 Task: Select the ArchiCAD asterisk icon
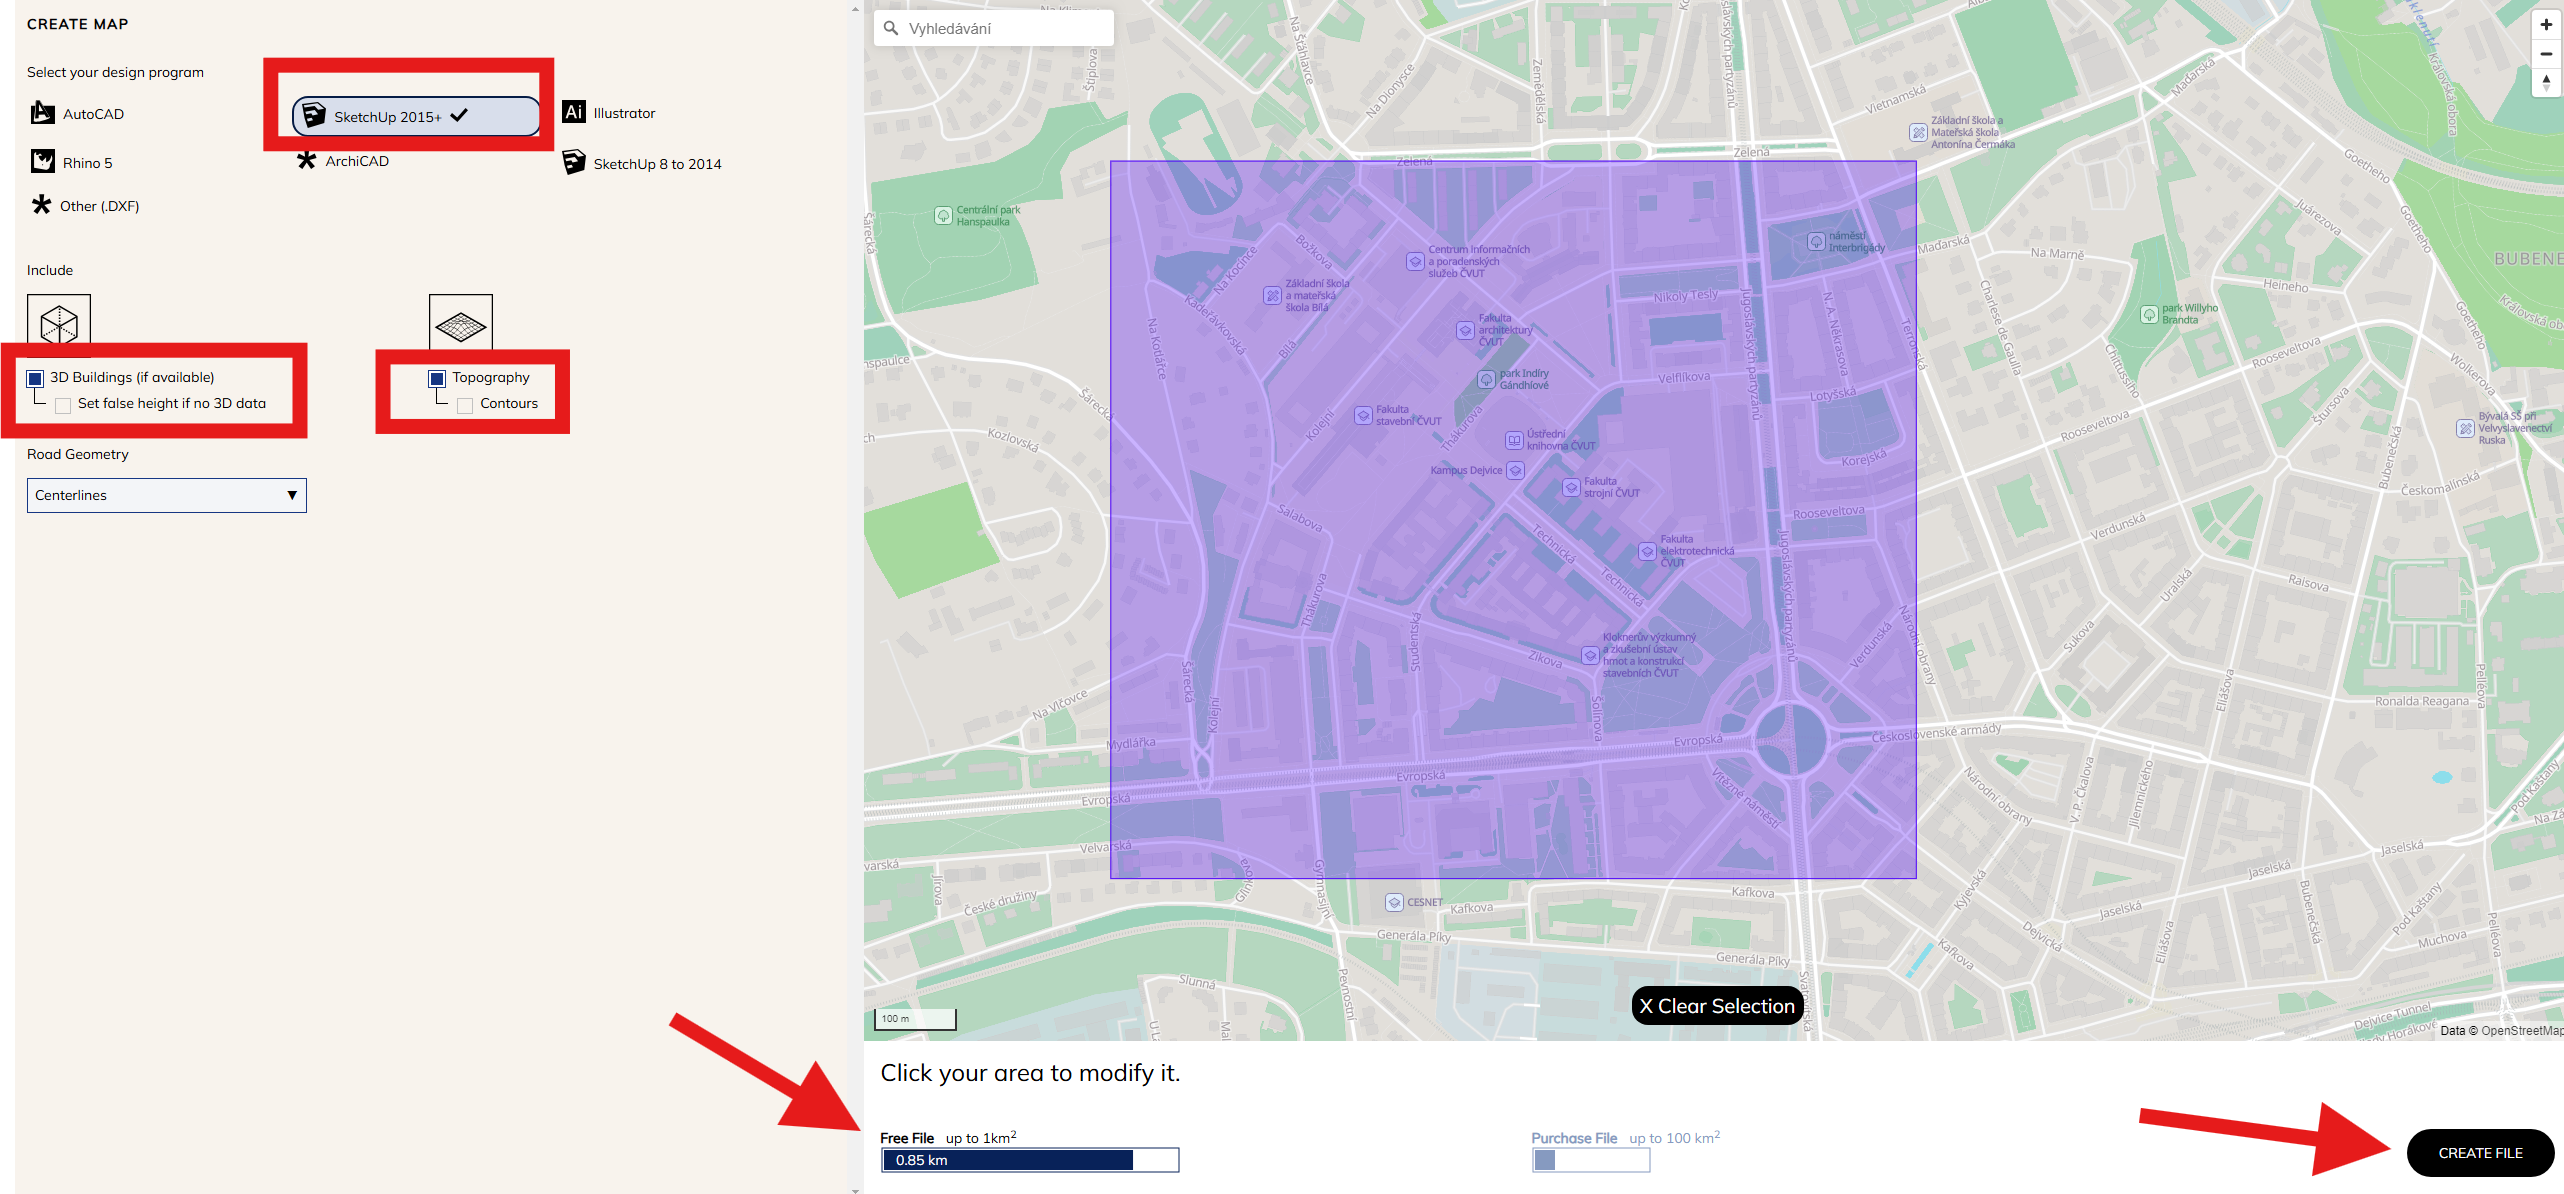pyautogui.click(x=306, y=160)
